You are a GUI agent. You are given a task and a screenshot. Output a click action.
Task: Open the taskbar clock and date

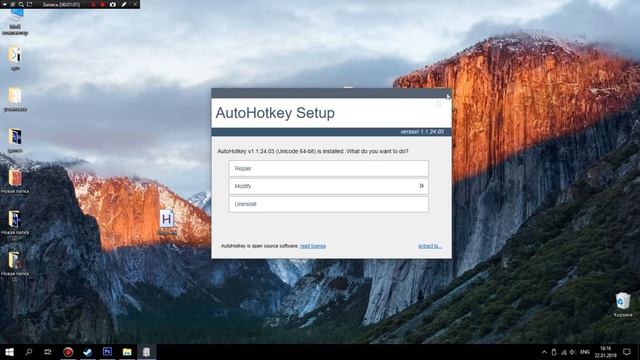(x=605, y=352)
